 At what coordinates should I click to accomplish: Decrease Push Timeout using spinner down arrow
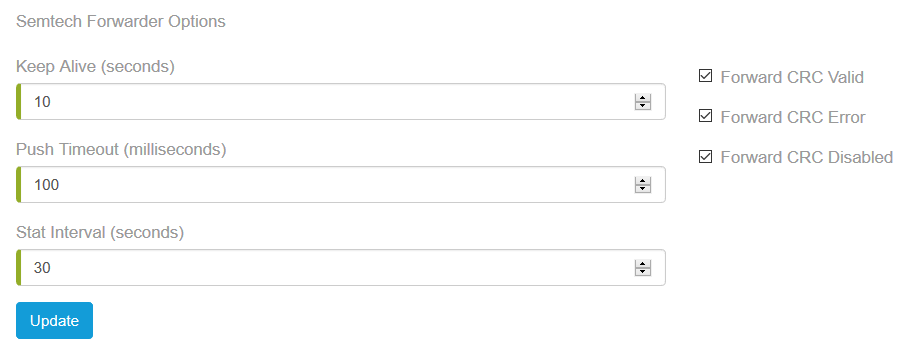tap(643, 189)
